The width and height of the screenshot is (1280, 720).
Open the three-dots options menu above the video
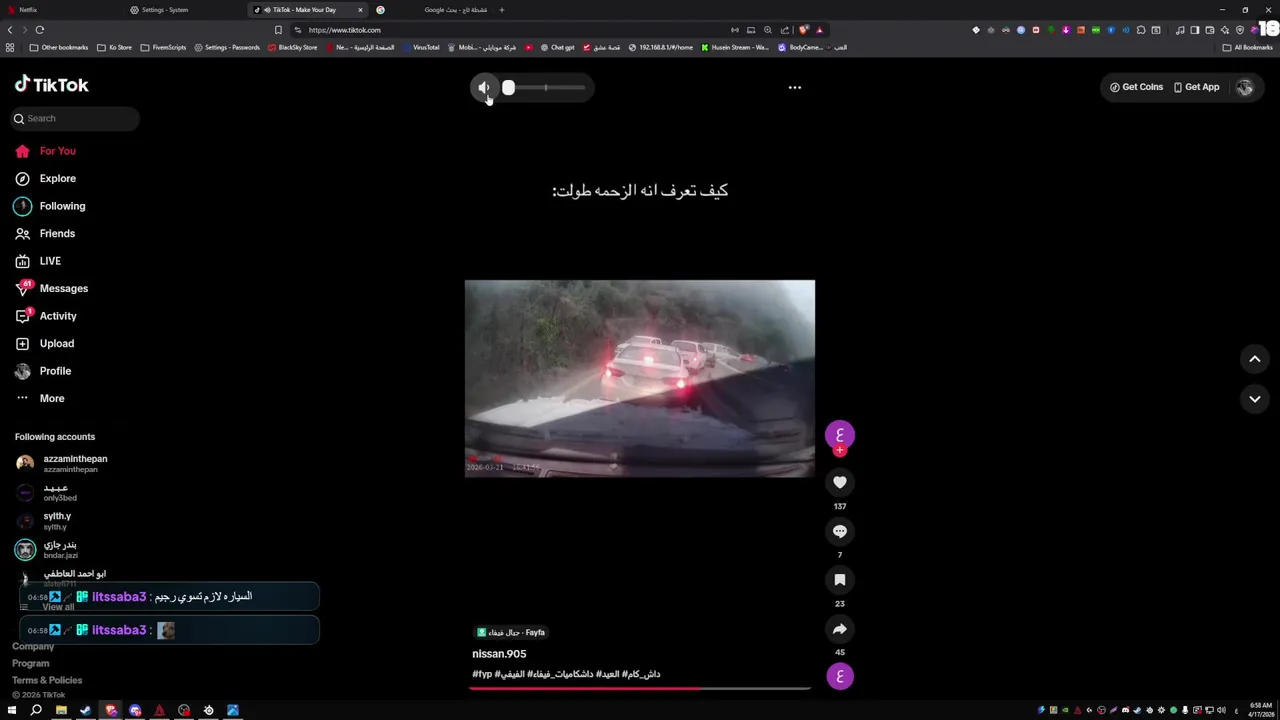tap(795, 87)
